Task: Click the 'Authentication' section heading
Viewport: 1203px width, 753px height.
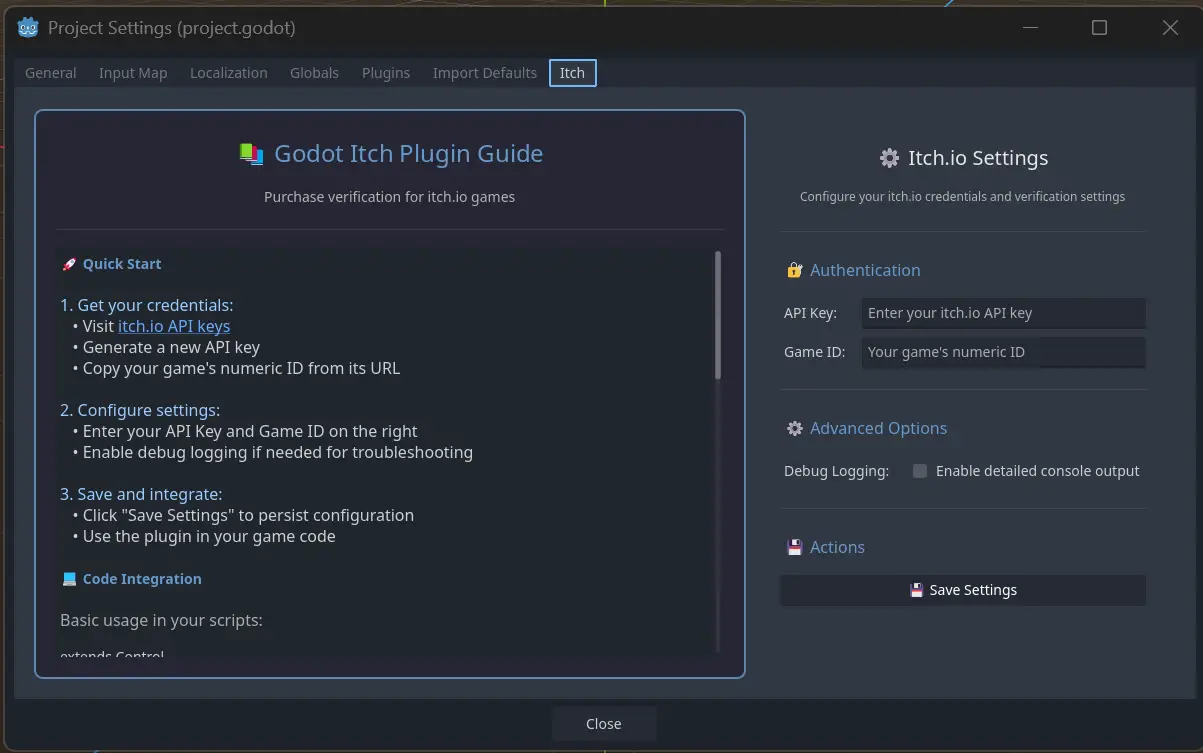Action: coord(865,270)
